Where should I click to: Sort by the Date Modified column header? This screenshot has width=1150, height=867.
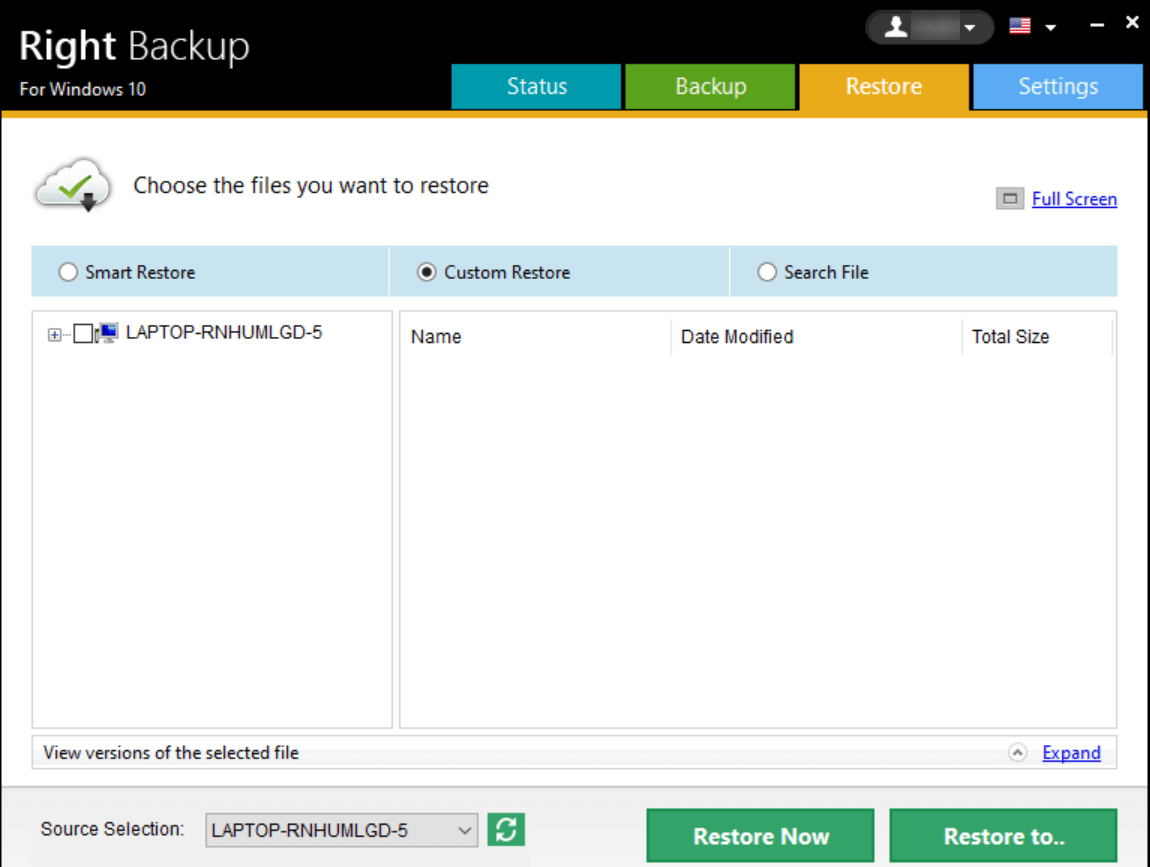[x=737, y=337]
